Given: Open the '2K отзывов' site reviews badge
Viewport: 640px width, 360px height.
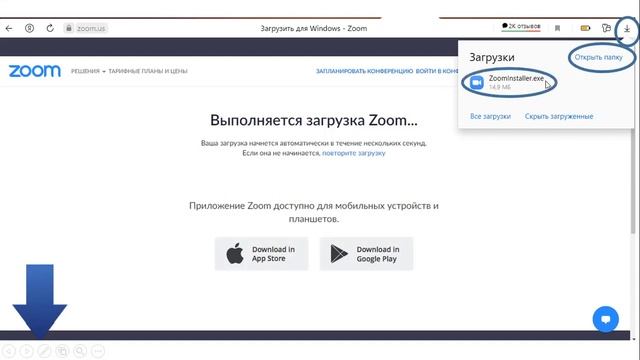Looking at the screenshot, I should click(x=521, y=27).
